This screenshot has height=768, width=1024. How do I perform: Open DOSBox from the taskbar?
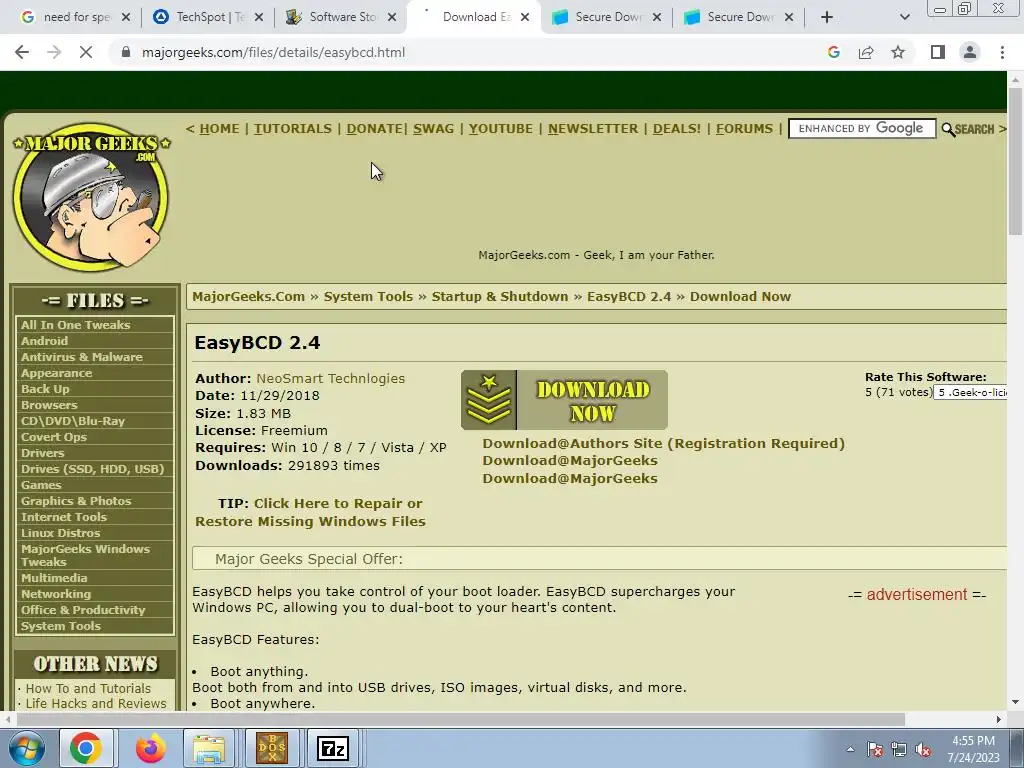(272, 748)
